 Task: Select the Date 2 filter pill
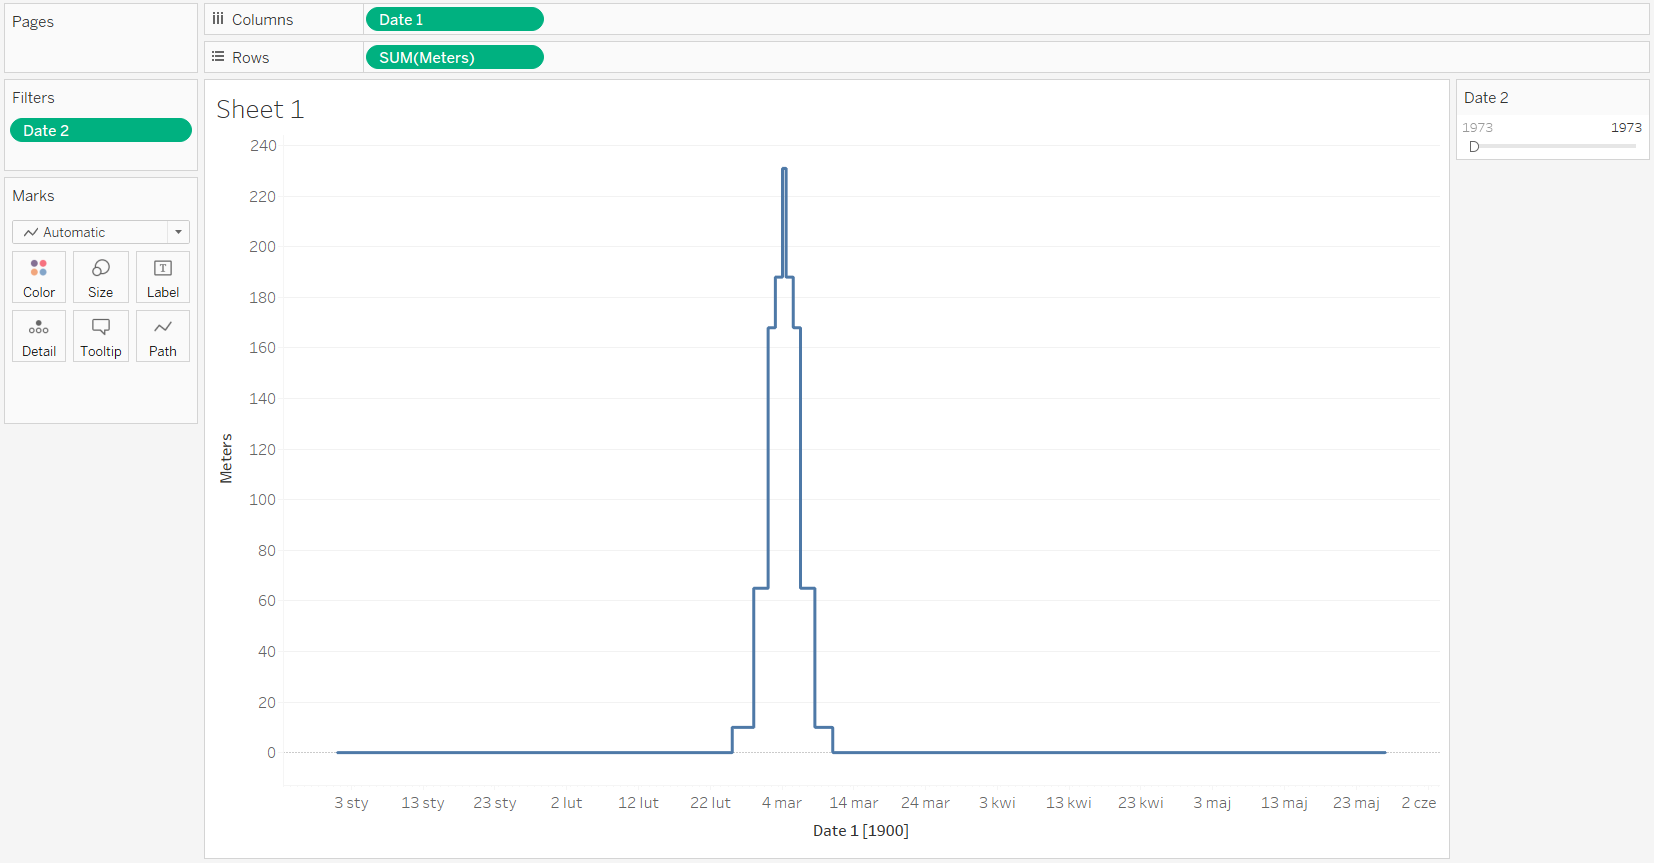tap(100, 130)
